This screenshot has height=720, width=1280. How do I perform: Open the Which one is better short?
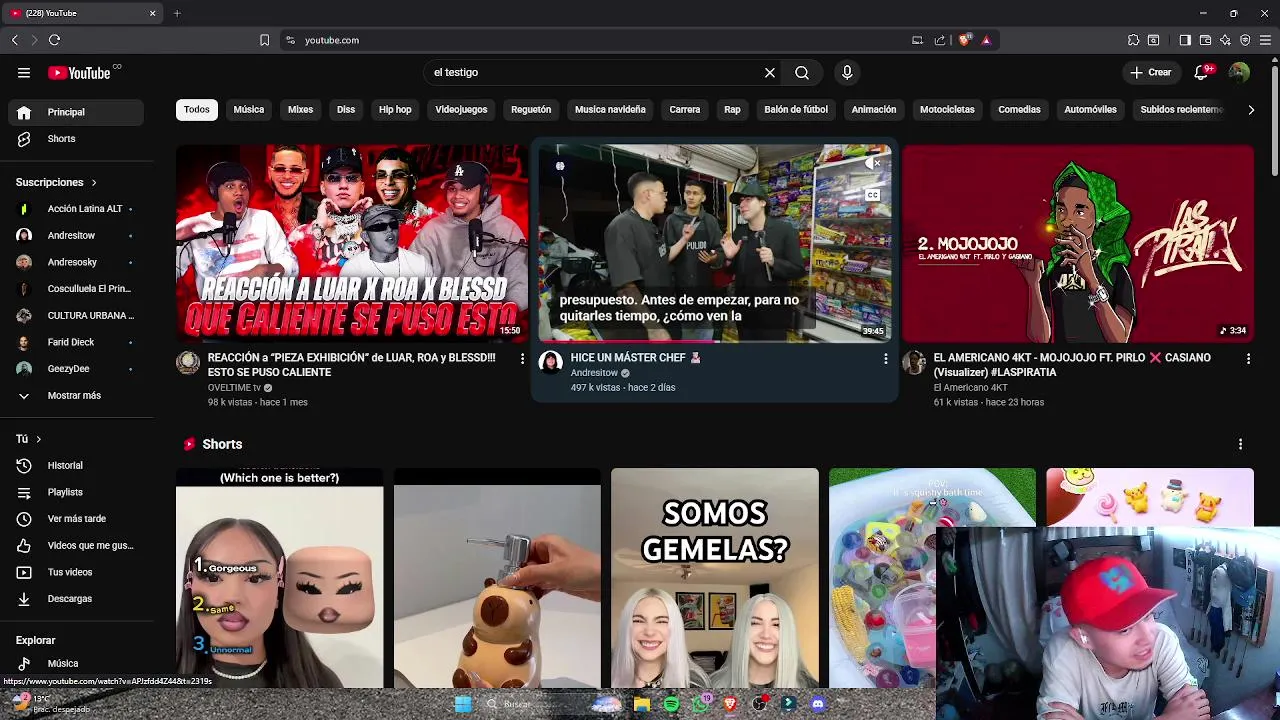pyautogui.click(x=279, y=578)
